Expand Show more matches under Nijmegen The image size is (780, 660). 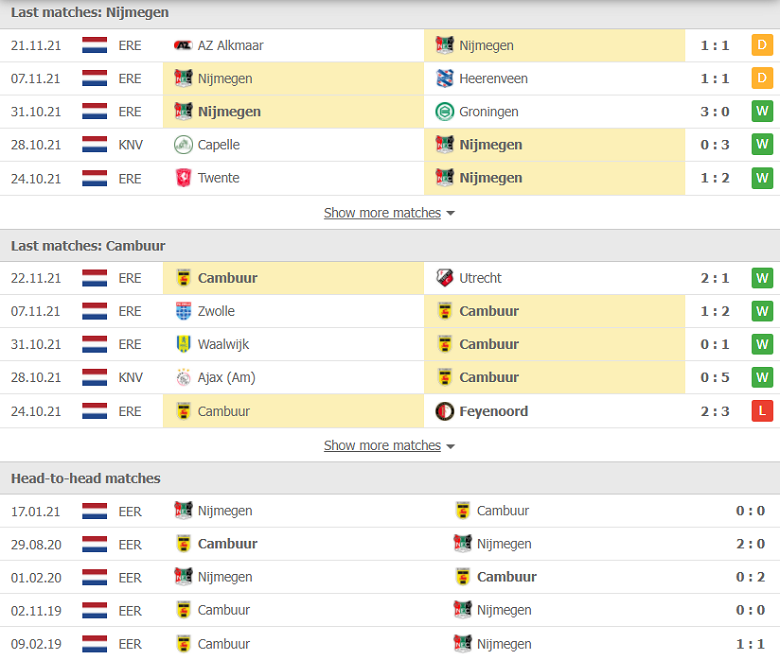[x=382, y=213]
